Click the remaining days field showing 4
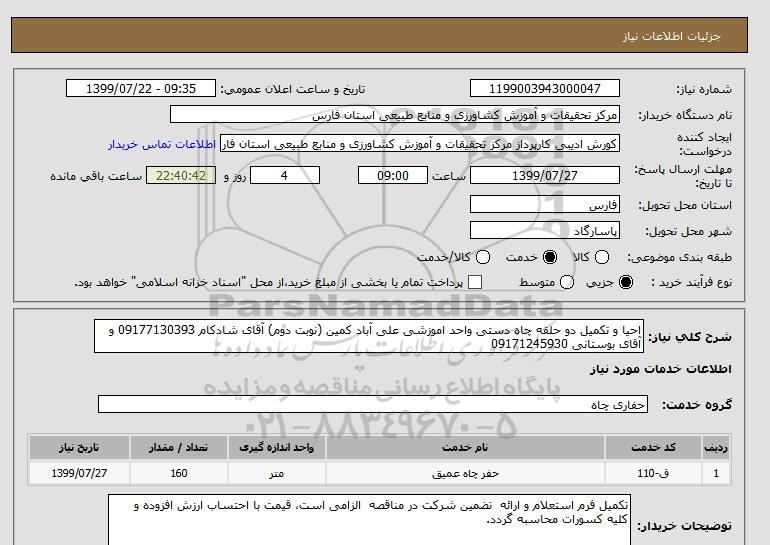Image resolution: width=770 pixels, height=545 pixels. tap(285, 175)
